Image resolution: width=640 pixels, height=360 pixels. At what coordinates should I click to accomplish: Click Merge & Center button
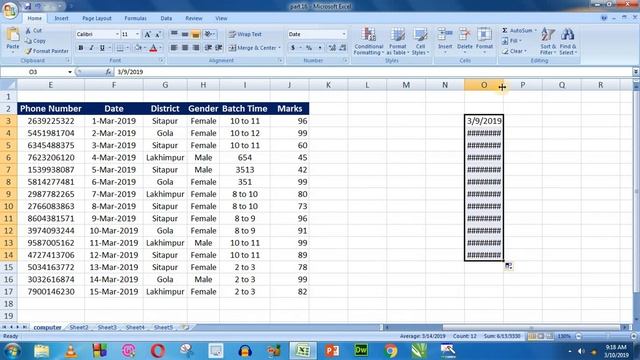coord(254,48)
